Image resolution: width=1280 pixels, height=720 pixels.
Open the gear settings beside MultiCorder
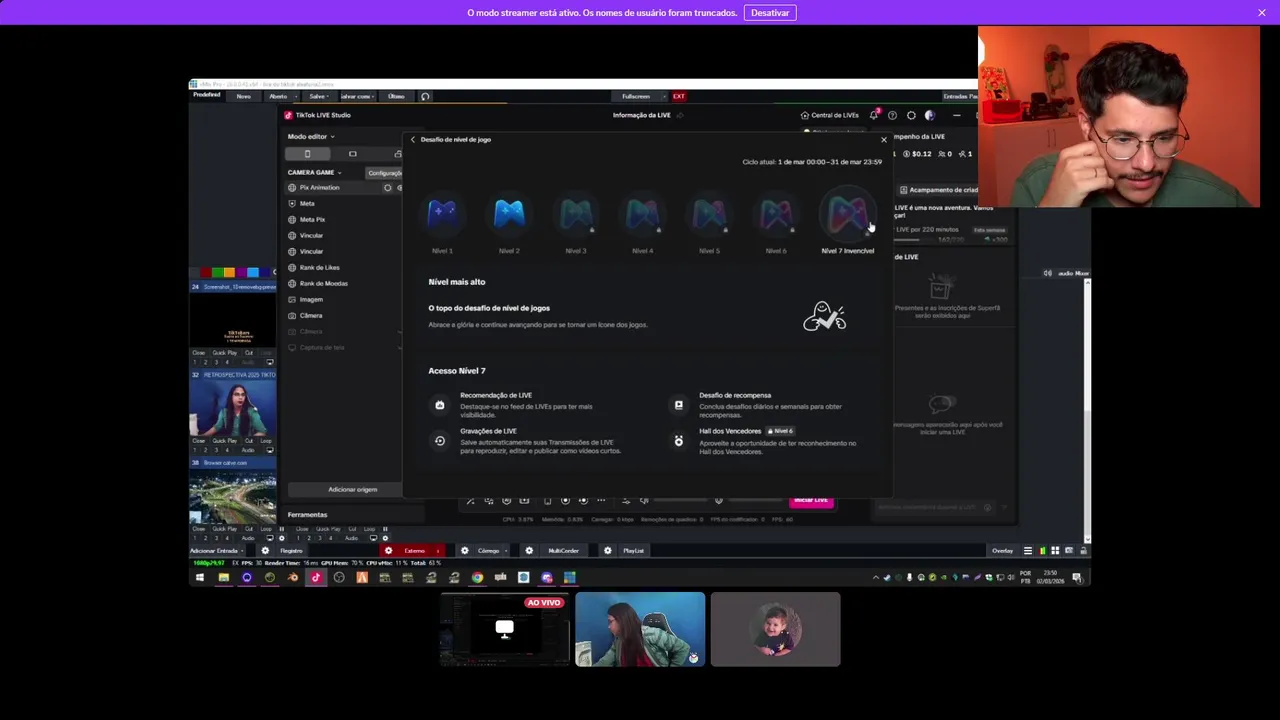point(529,551)
